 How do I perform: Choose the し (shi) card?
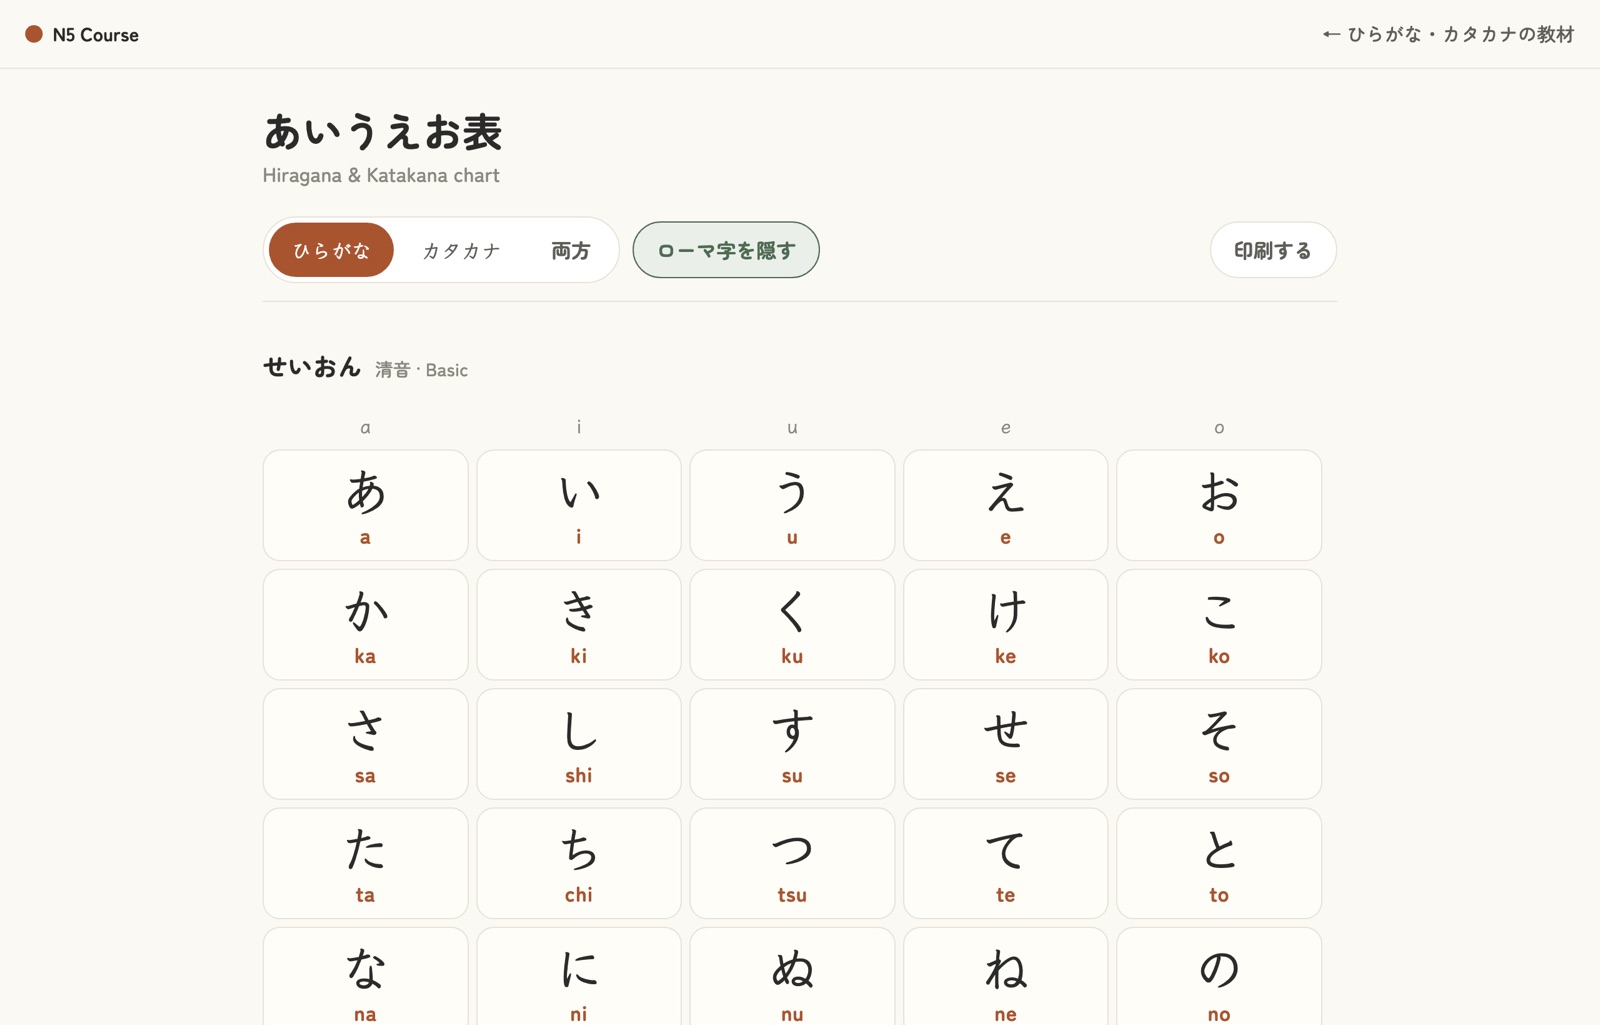[579, 744]
